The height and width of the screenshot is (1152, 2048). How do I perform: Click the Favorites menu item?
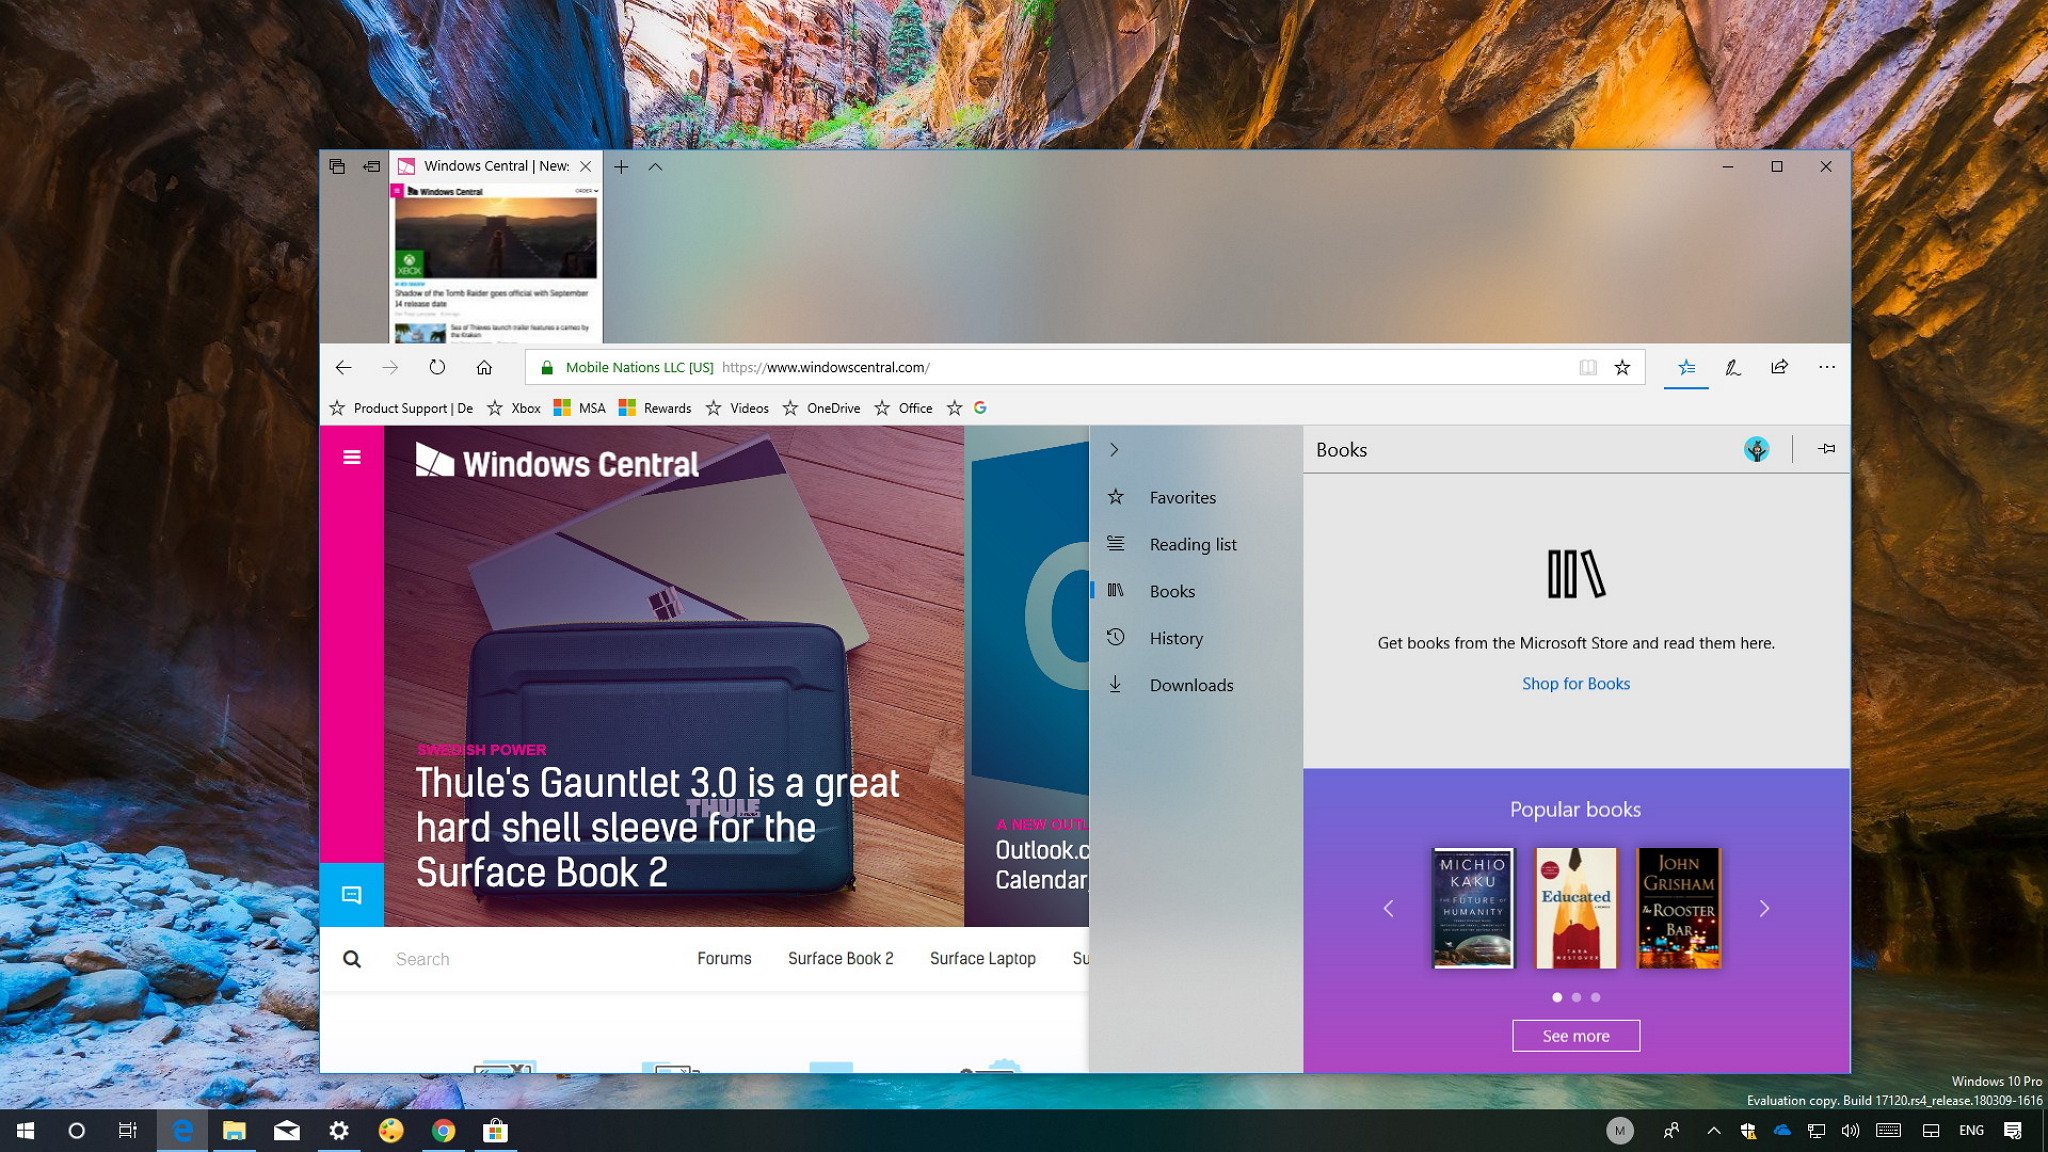click(1182, 497)
